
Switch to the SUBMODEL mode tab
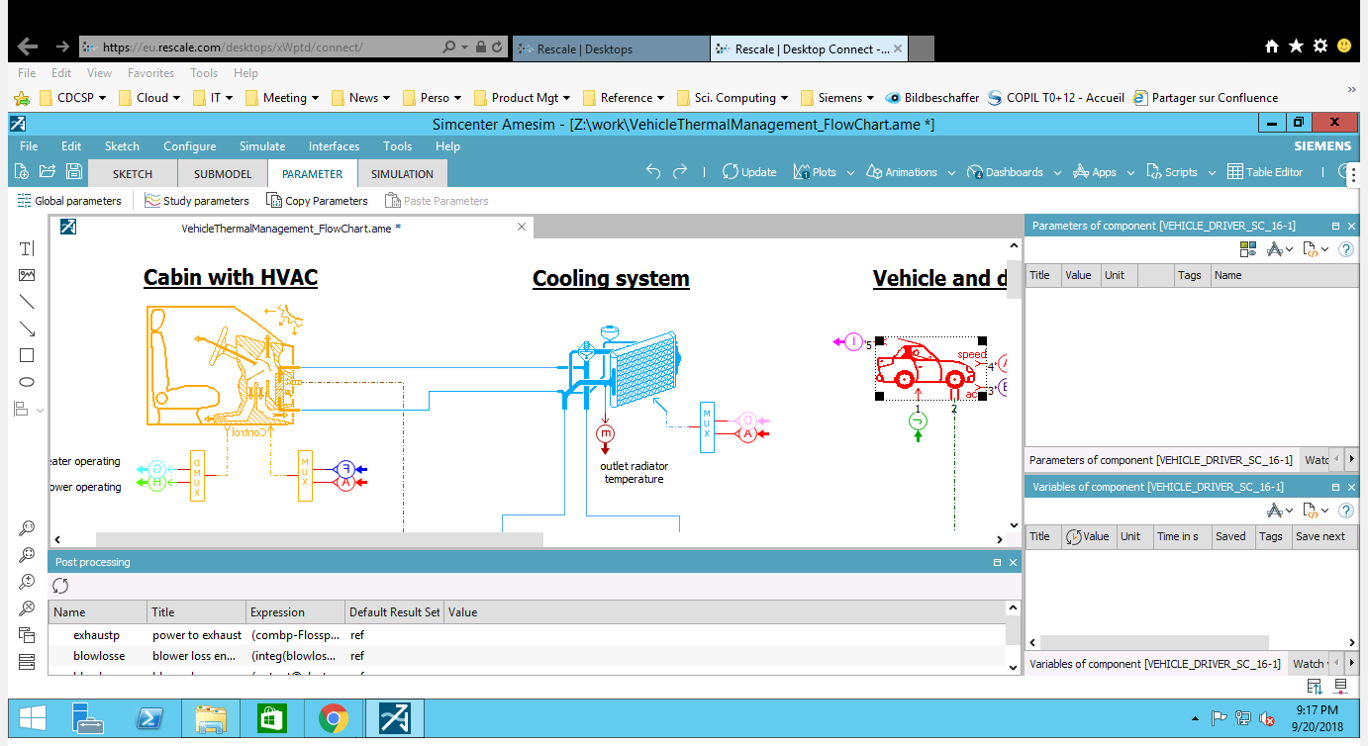pyautogui.click(x=222, y=174)
